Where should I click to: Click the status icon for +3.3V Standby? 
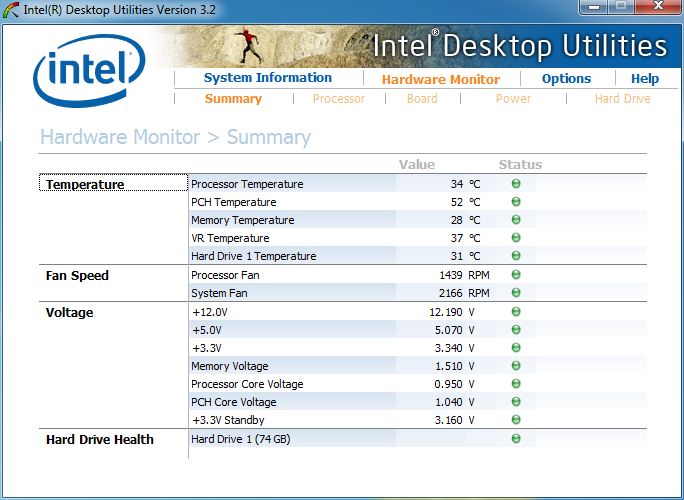(516, 419)
